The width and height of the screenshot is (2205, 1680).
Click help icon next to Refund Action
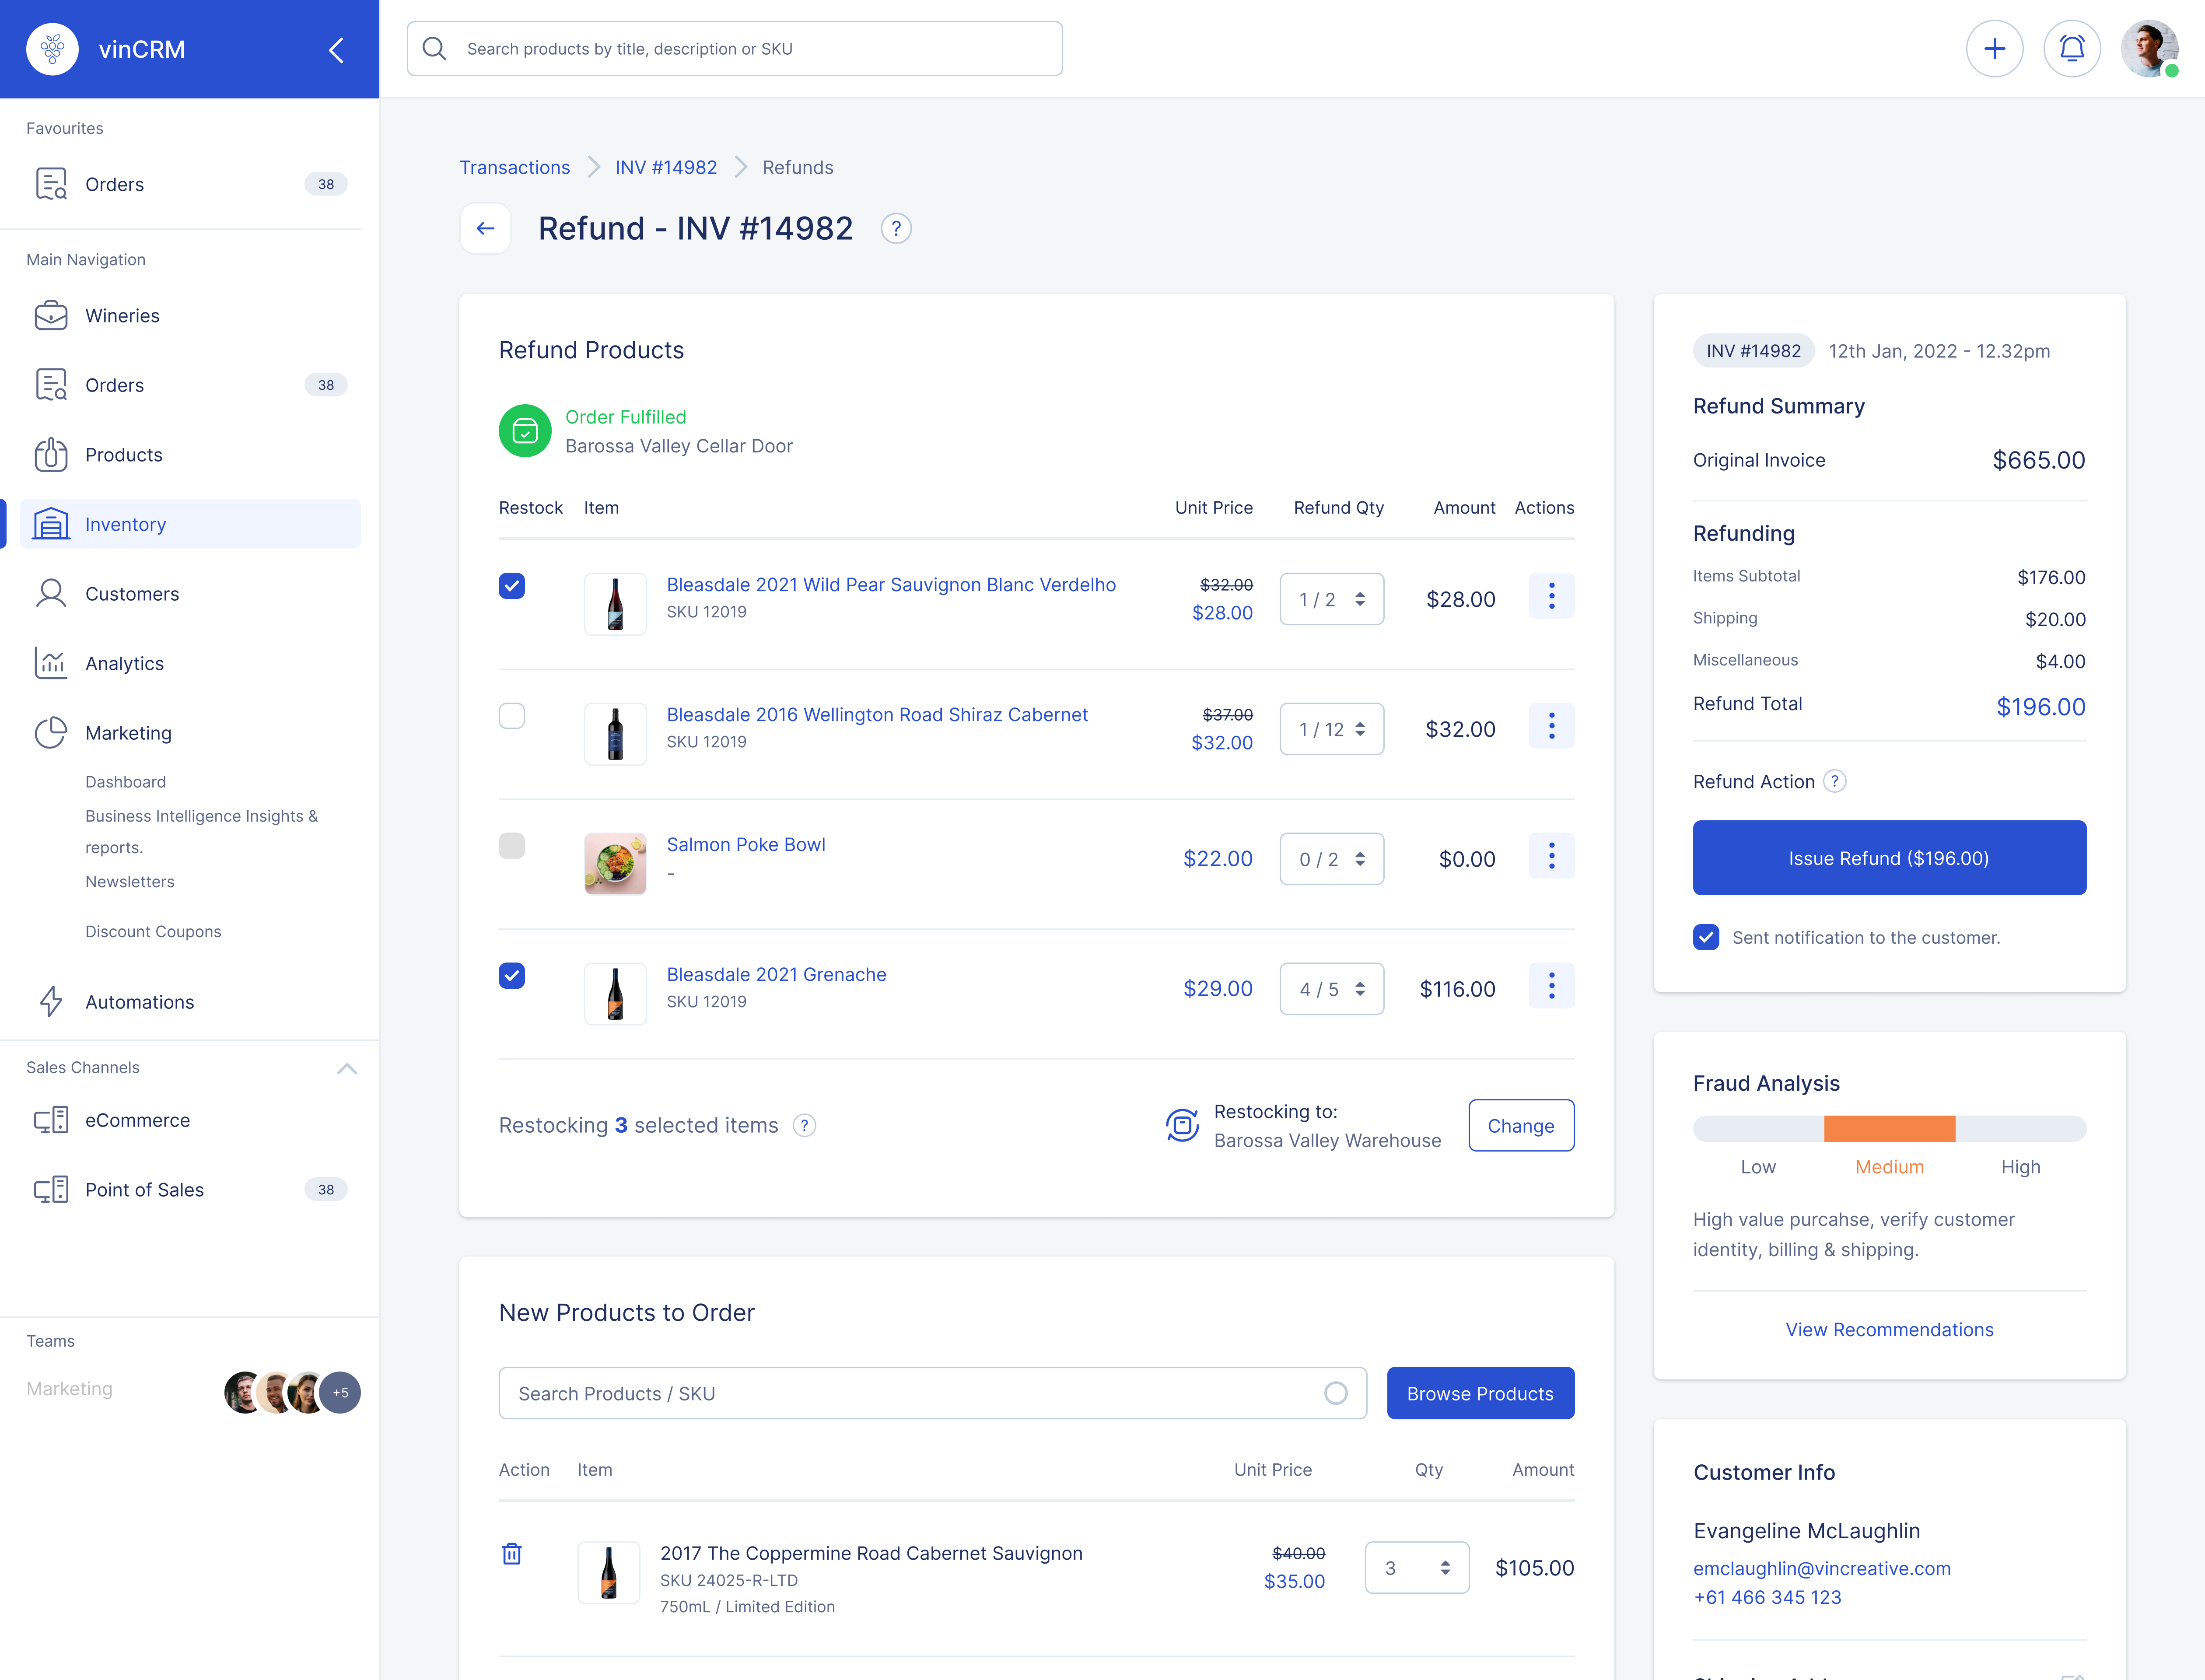pos(1834,782)
